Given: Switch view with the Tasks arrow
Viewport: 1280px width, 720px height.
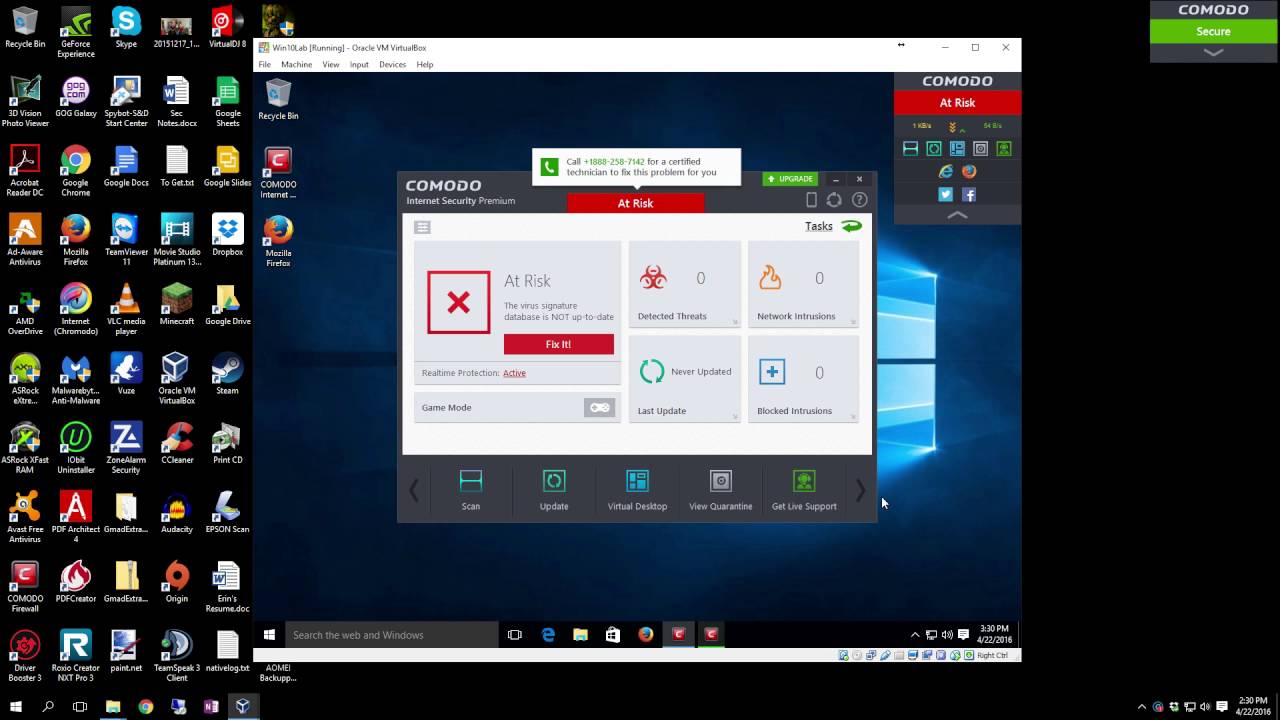Looking at the screenshot, I should [x=851, y=226].
